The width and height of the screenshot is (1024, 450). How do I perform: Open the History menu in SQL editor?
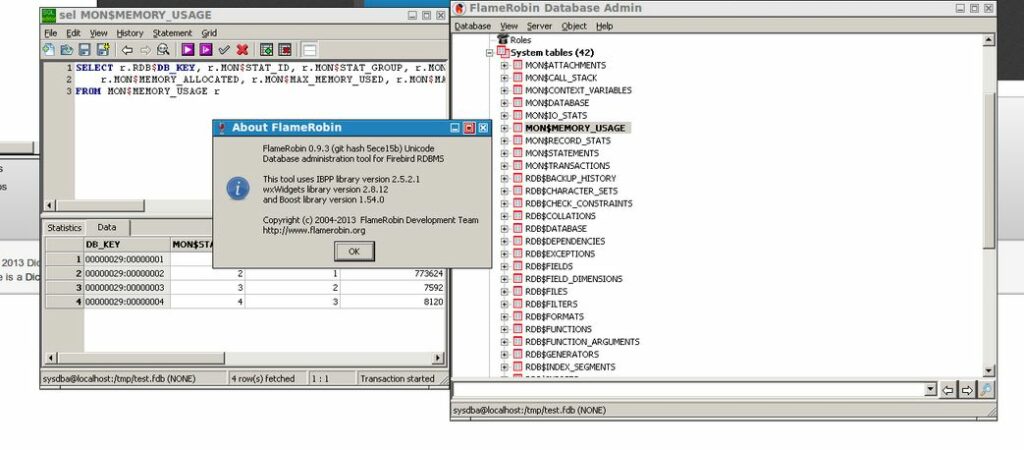tap(129, 33)
